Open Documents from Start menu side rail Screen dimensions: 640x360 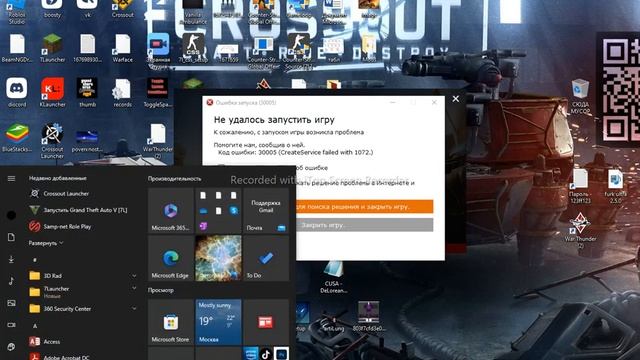[11, 237]
